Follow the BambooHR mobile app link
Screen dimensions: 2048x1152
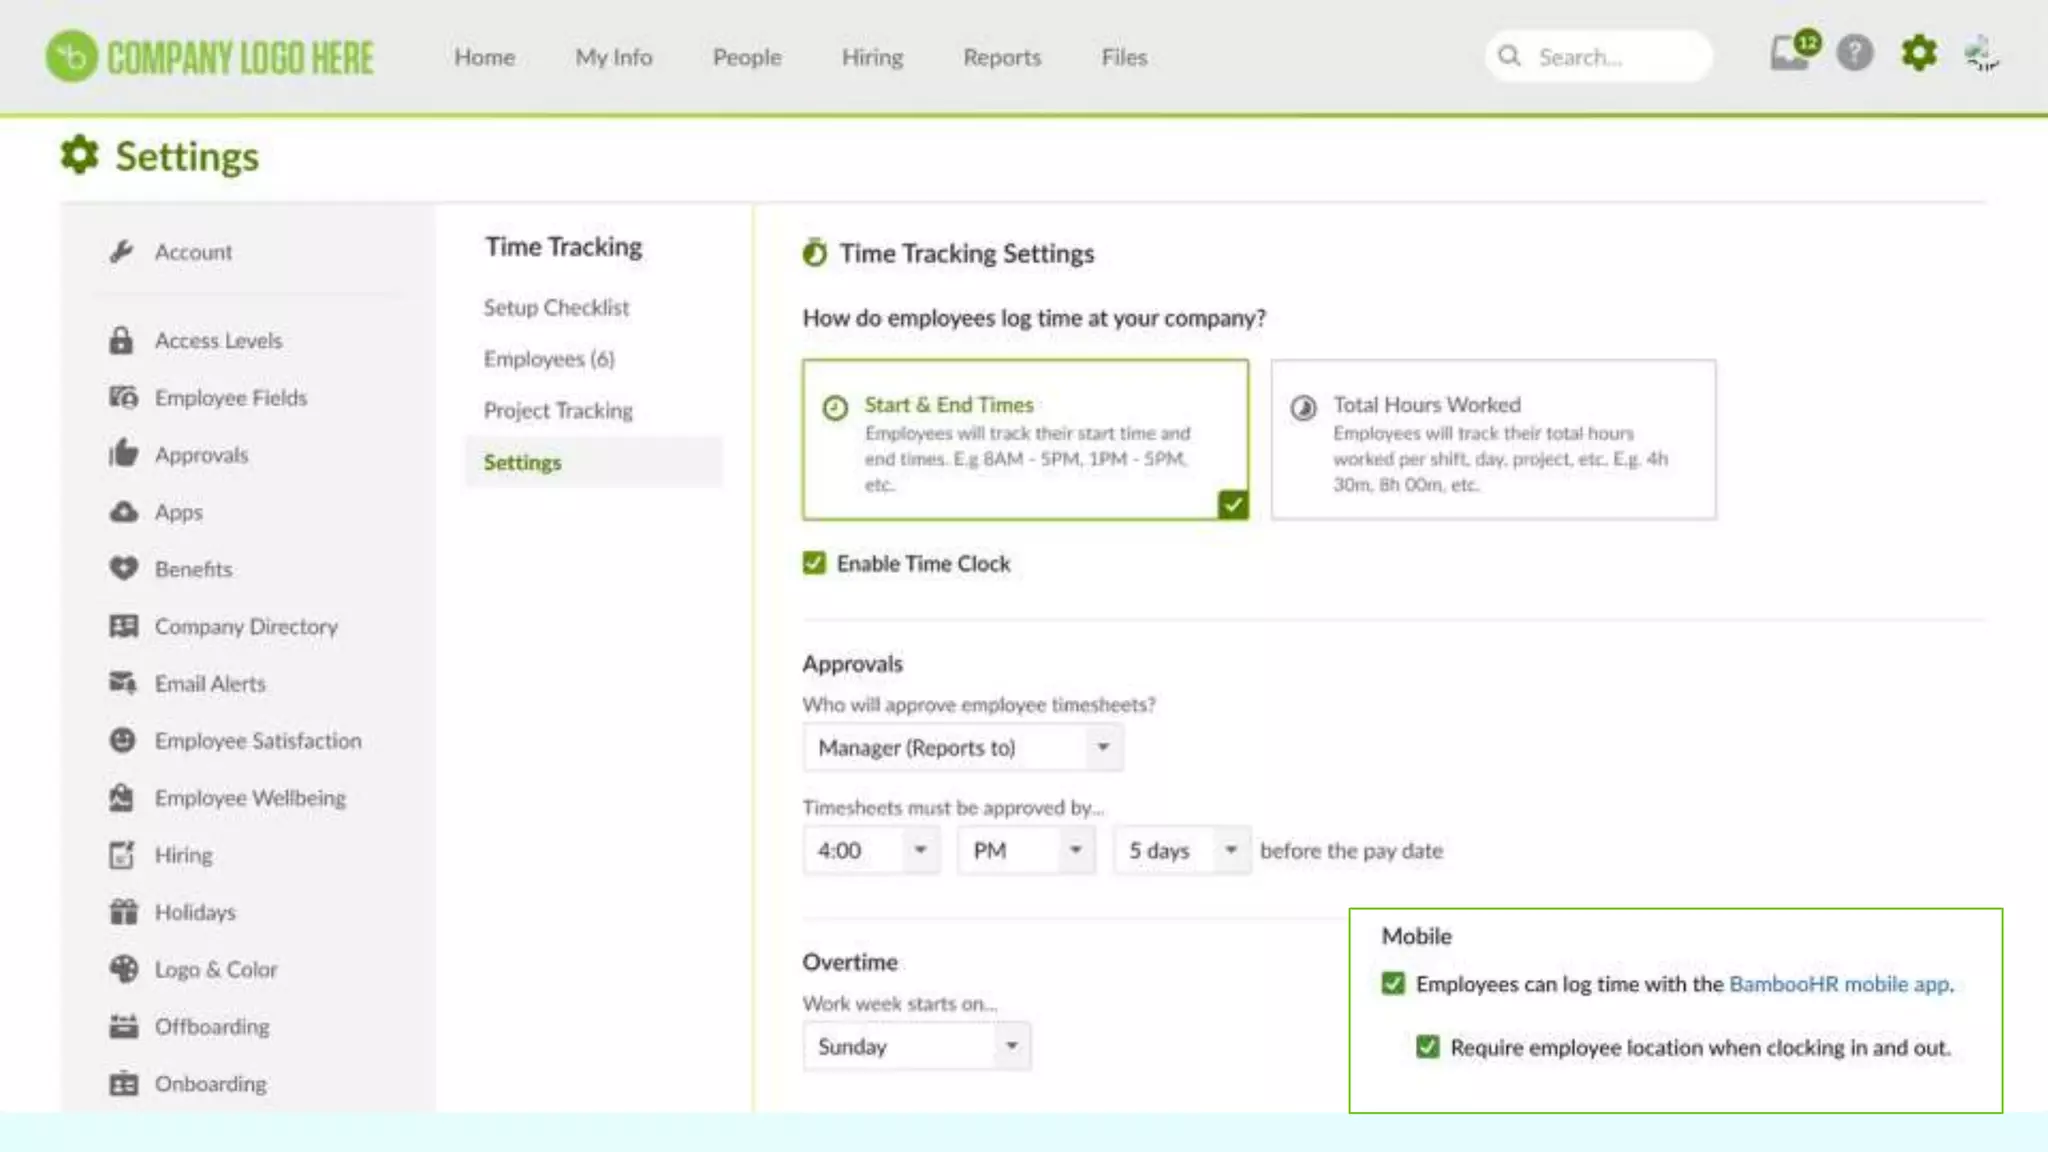point(1838,984)
